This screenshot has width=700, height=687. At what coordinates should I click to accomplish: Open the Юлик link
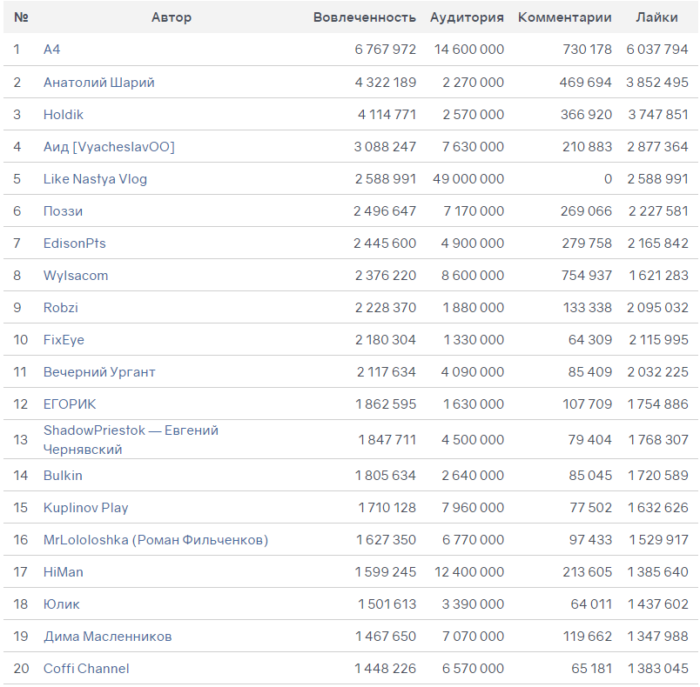(62, 604)
